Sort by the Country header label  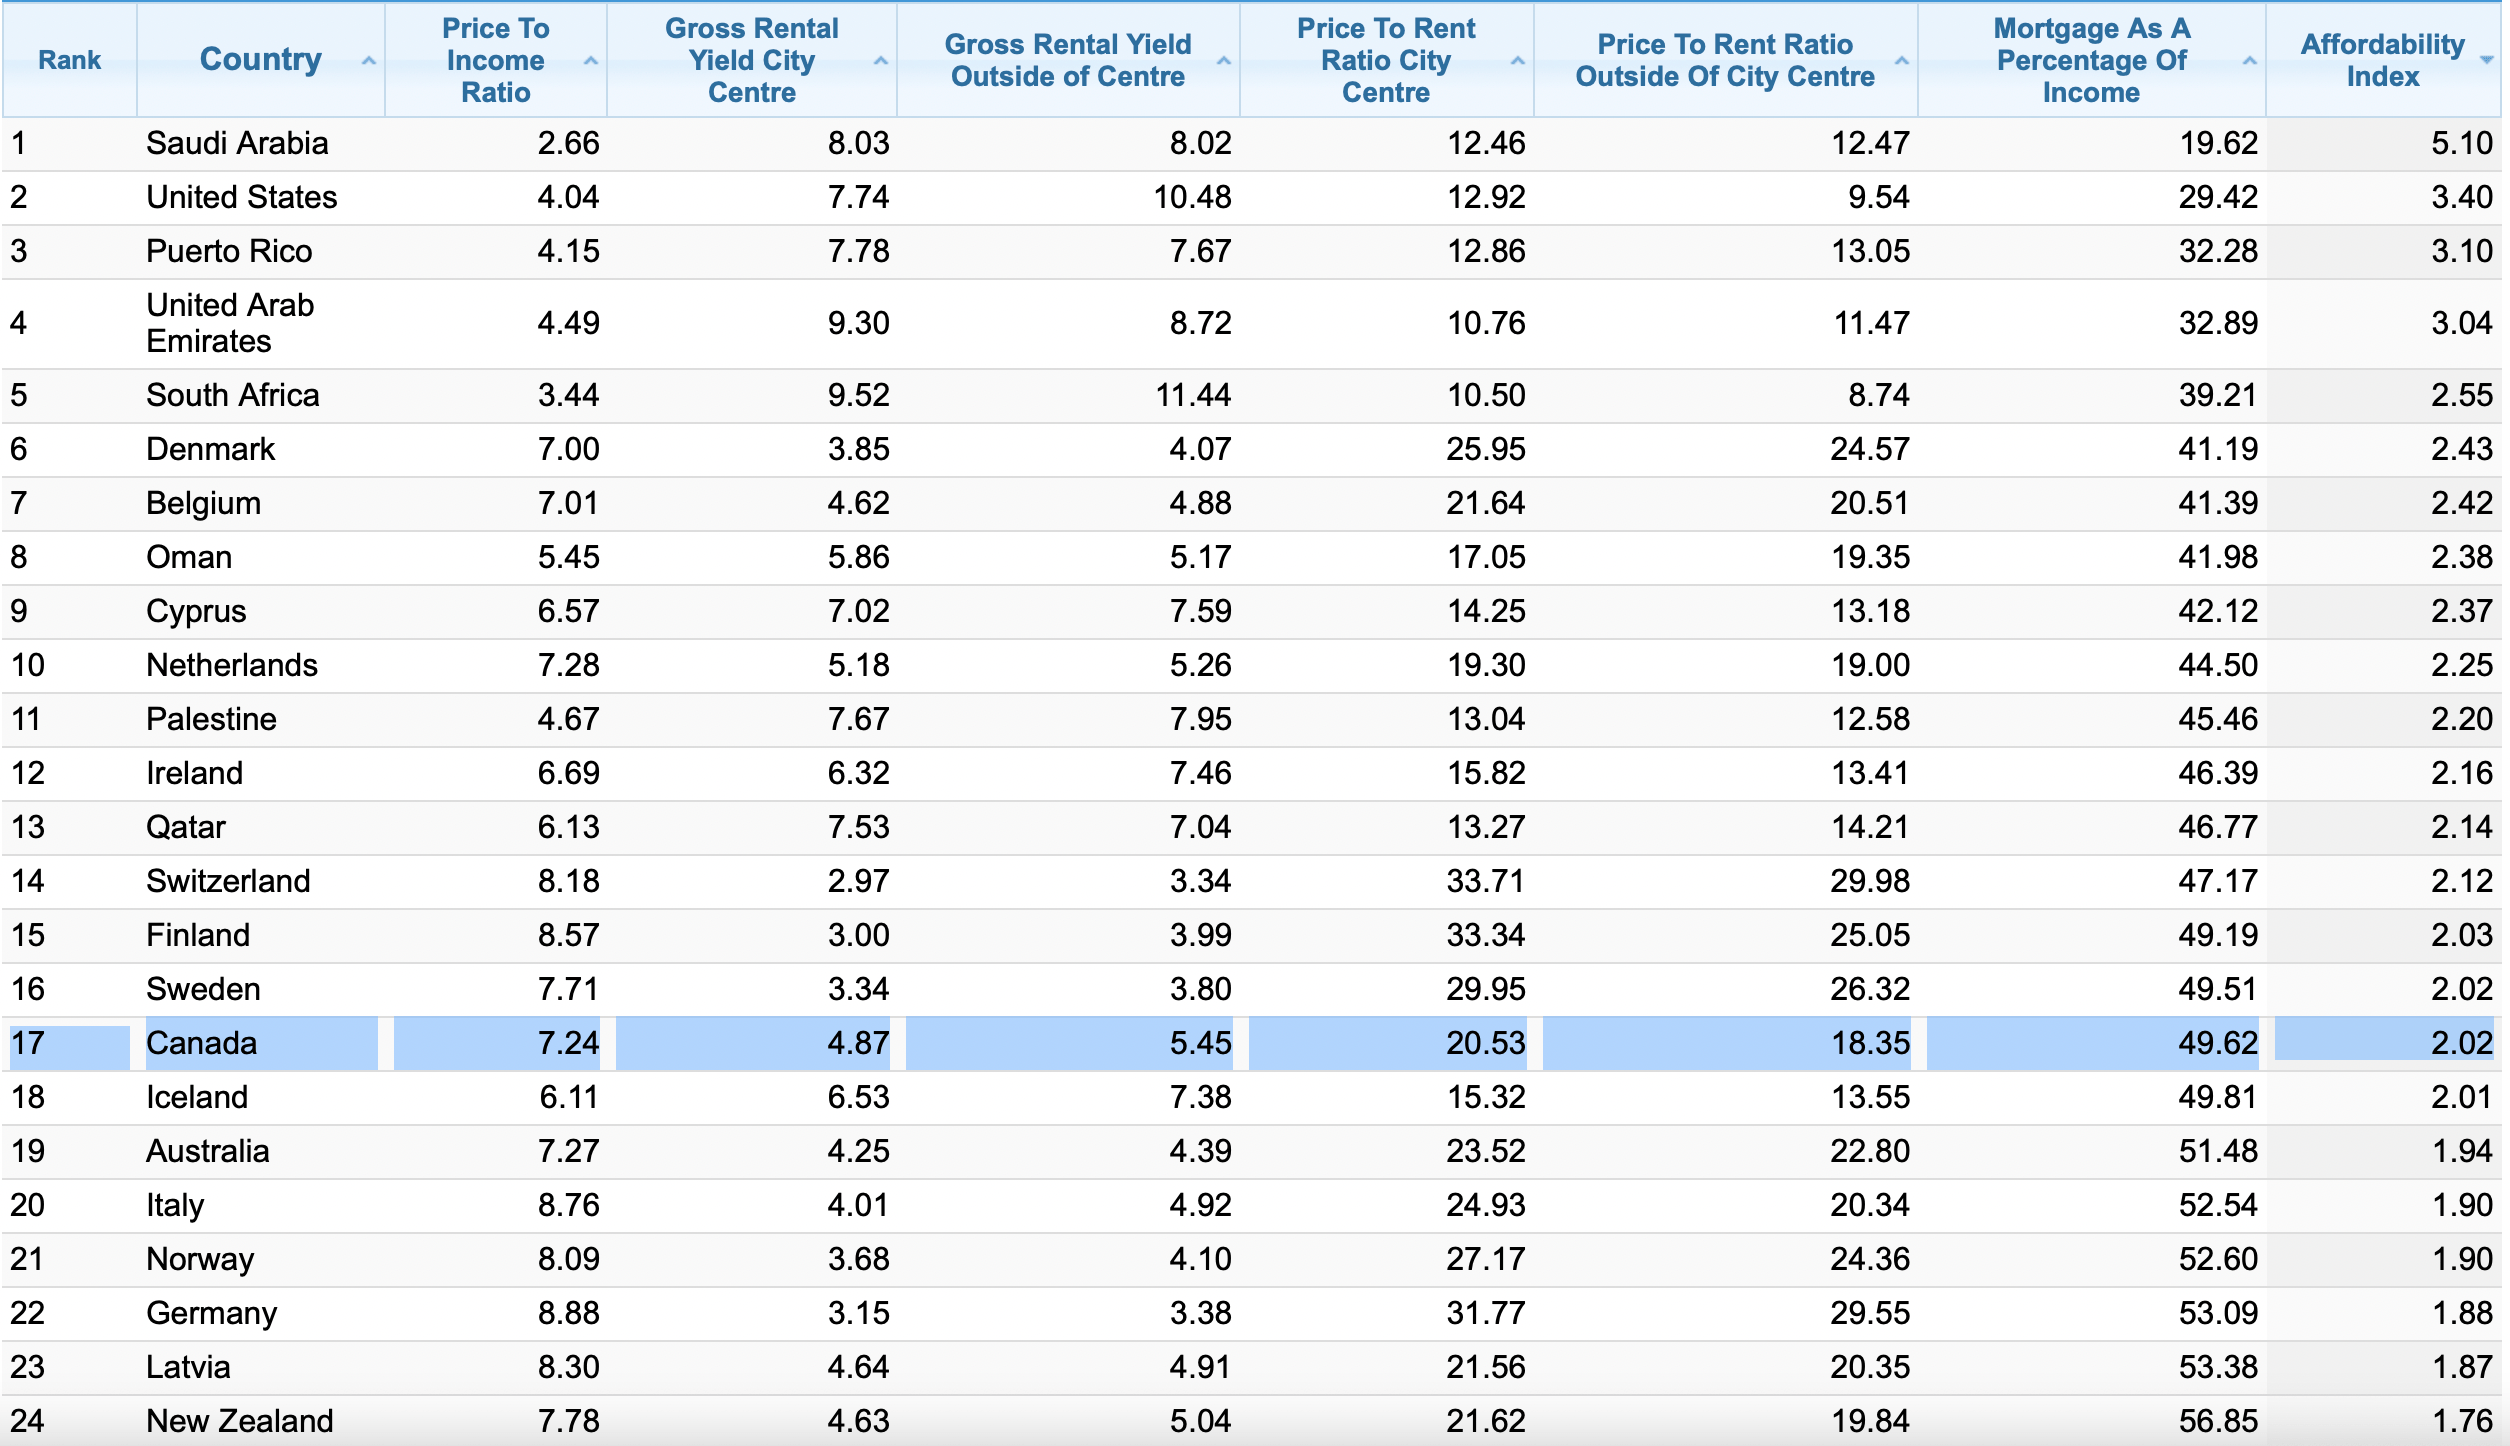coord(260,59)
